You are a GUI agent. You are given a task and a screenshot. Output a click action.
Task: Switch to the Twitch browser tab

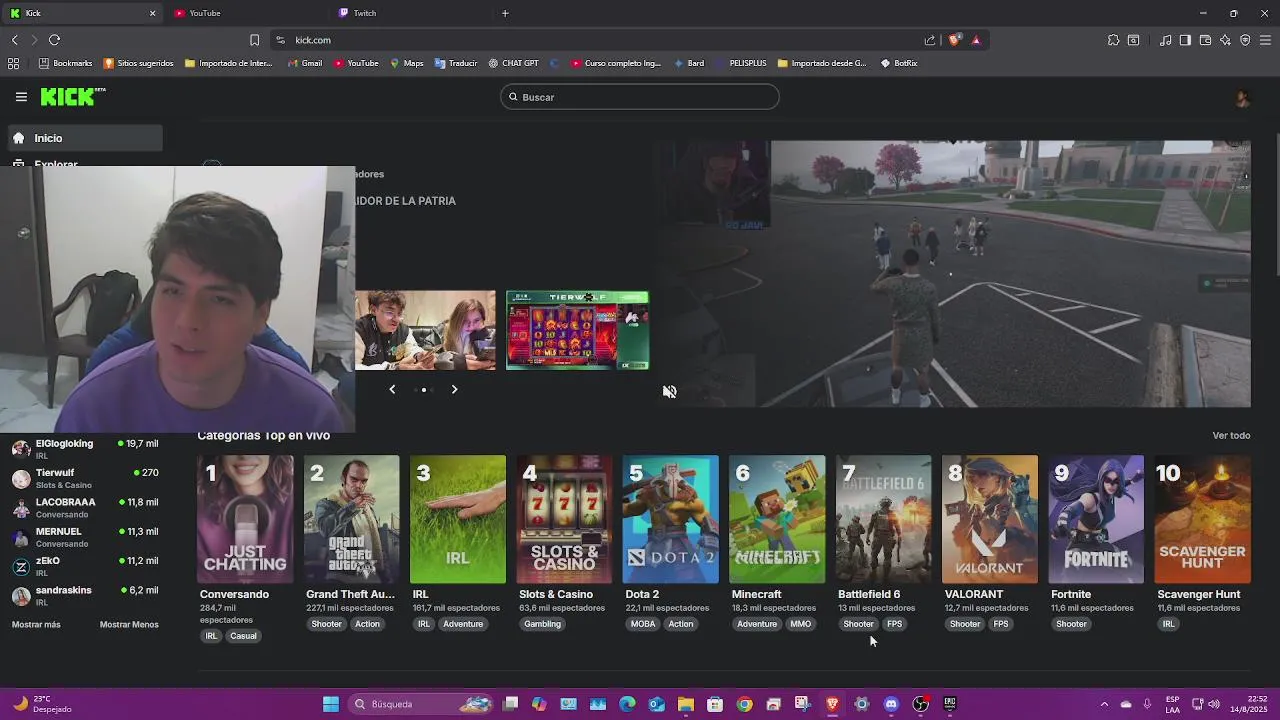click(410, 13)
